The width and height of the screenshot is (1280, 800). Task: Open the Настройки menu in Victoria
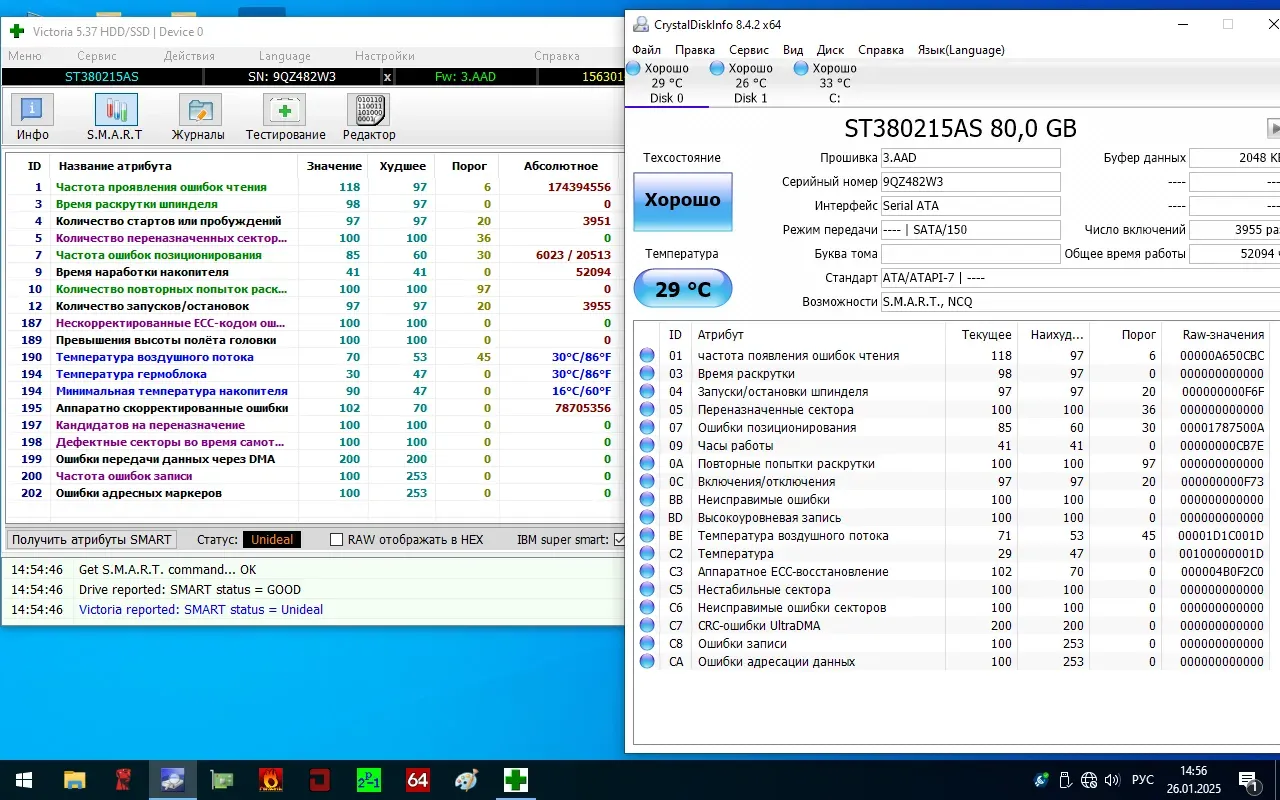(385, 56)
